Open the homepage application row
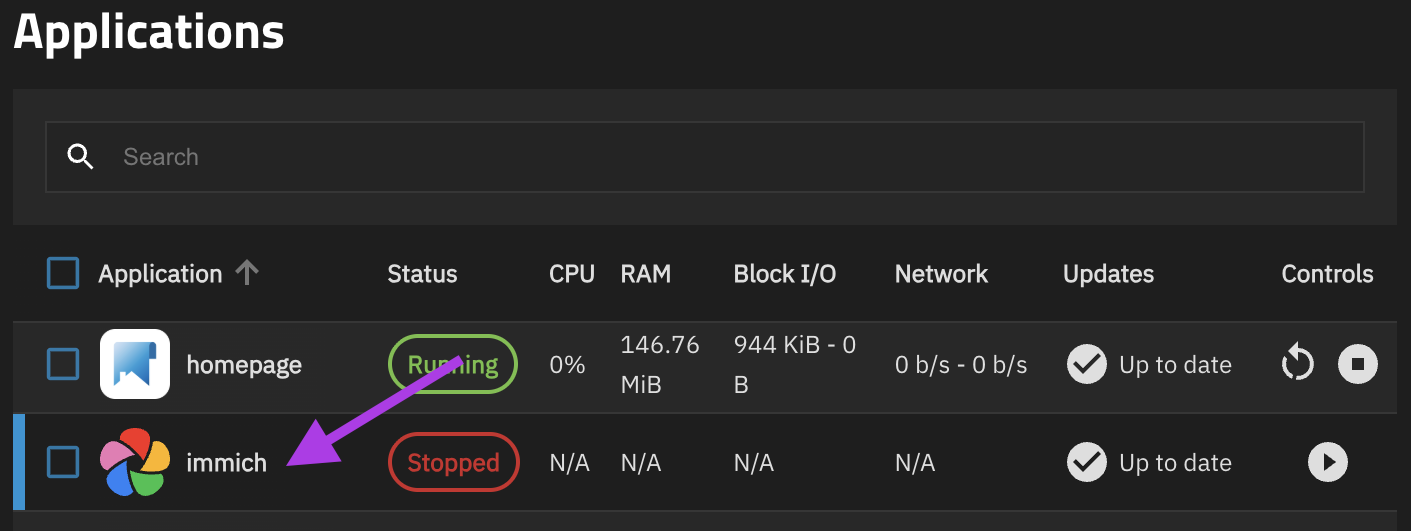The height and width of the screenshot is (531, 1411). pos(244,365)
